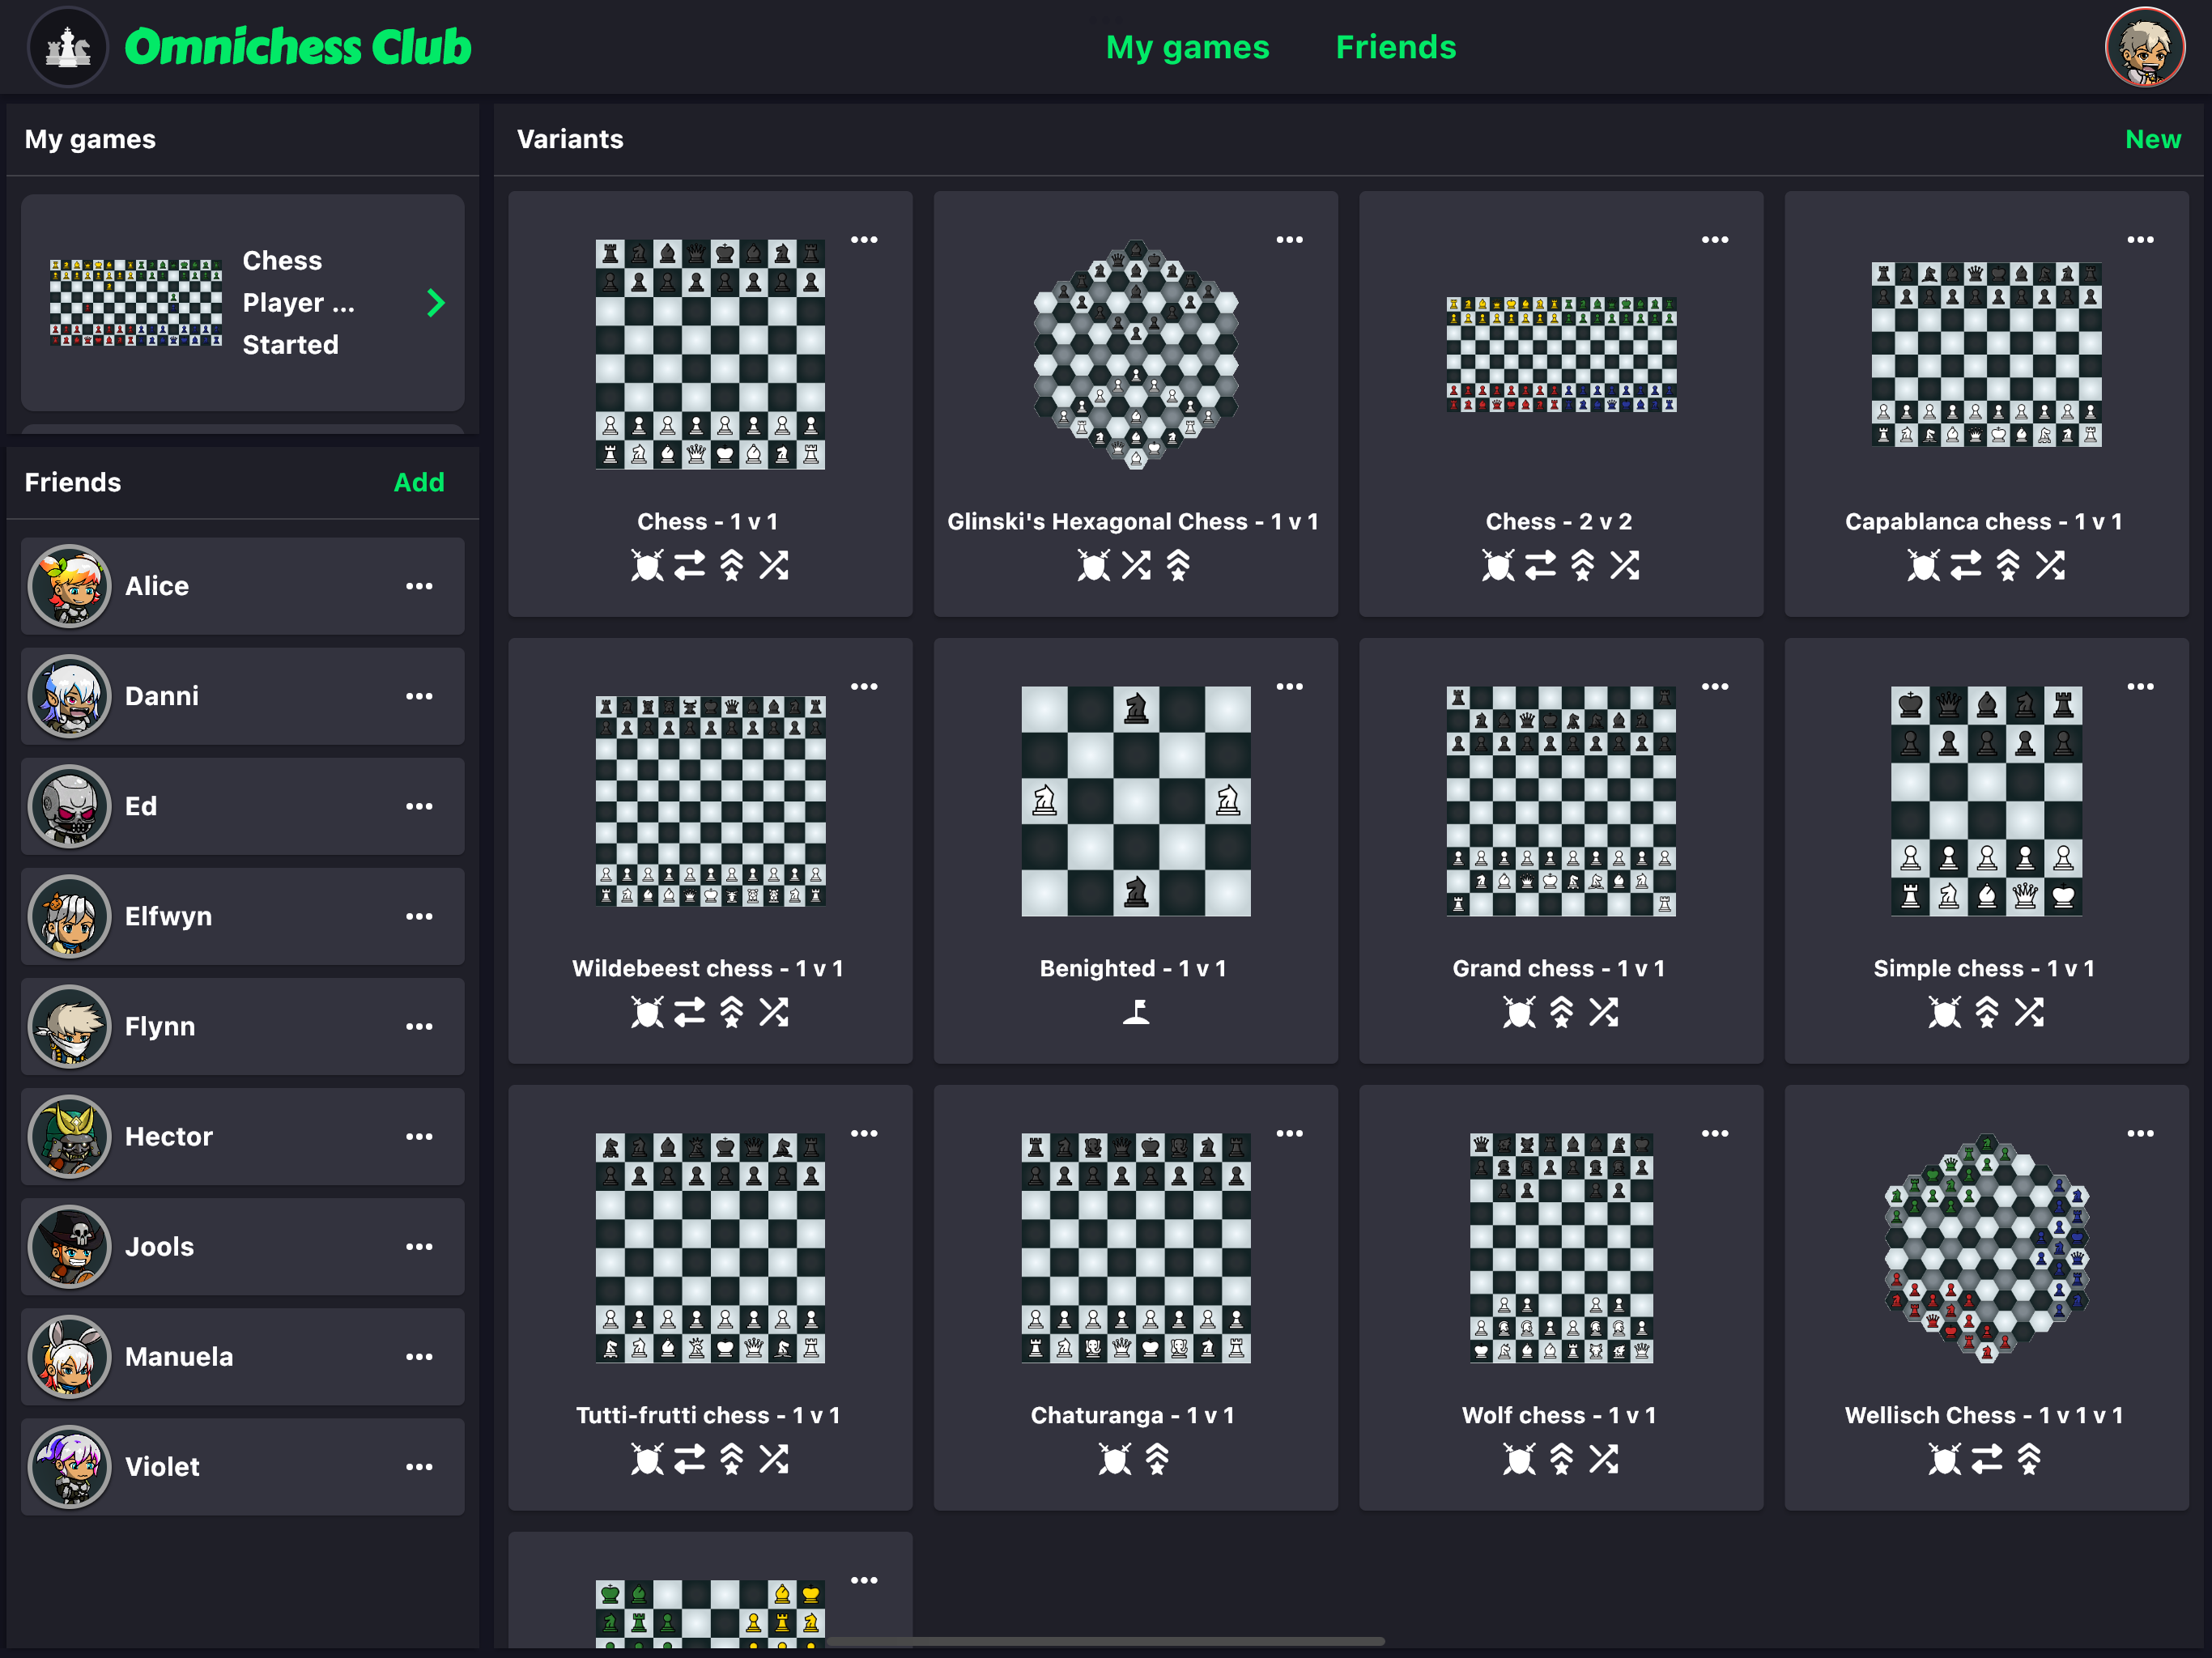The image size is (2212, 1658).
Task: Click the Grand chess - 1 v 1 title
Action: [x=1558, y=968]
